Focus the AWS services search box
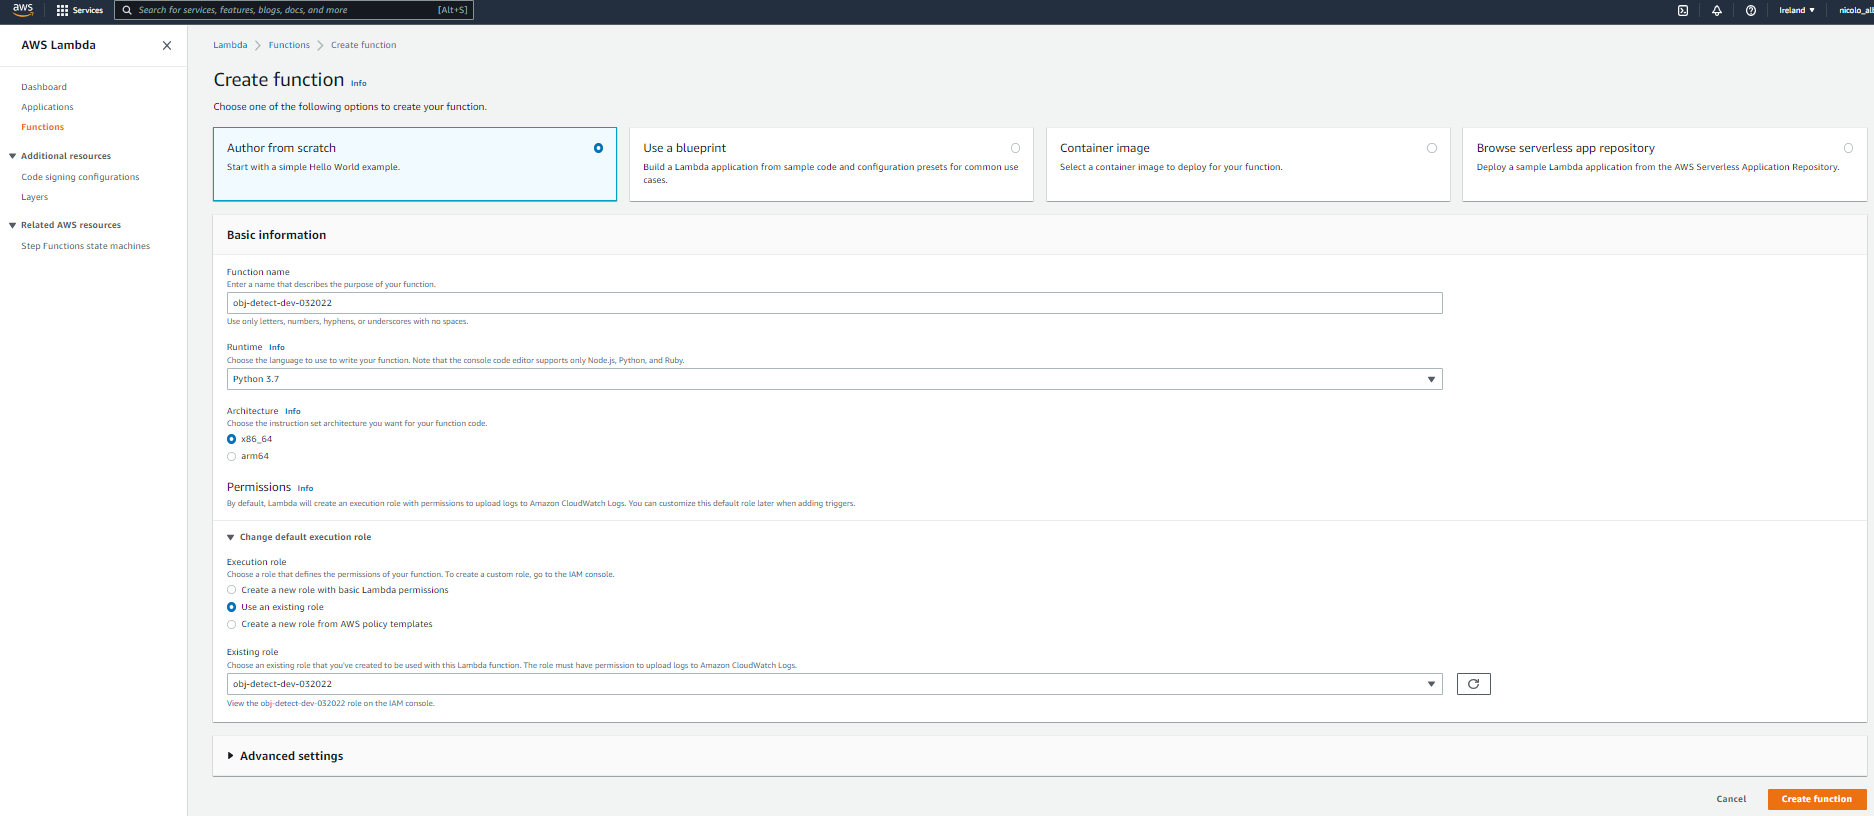1874x816 pixels. click(x=294, y=10)
